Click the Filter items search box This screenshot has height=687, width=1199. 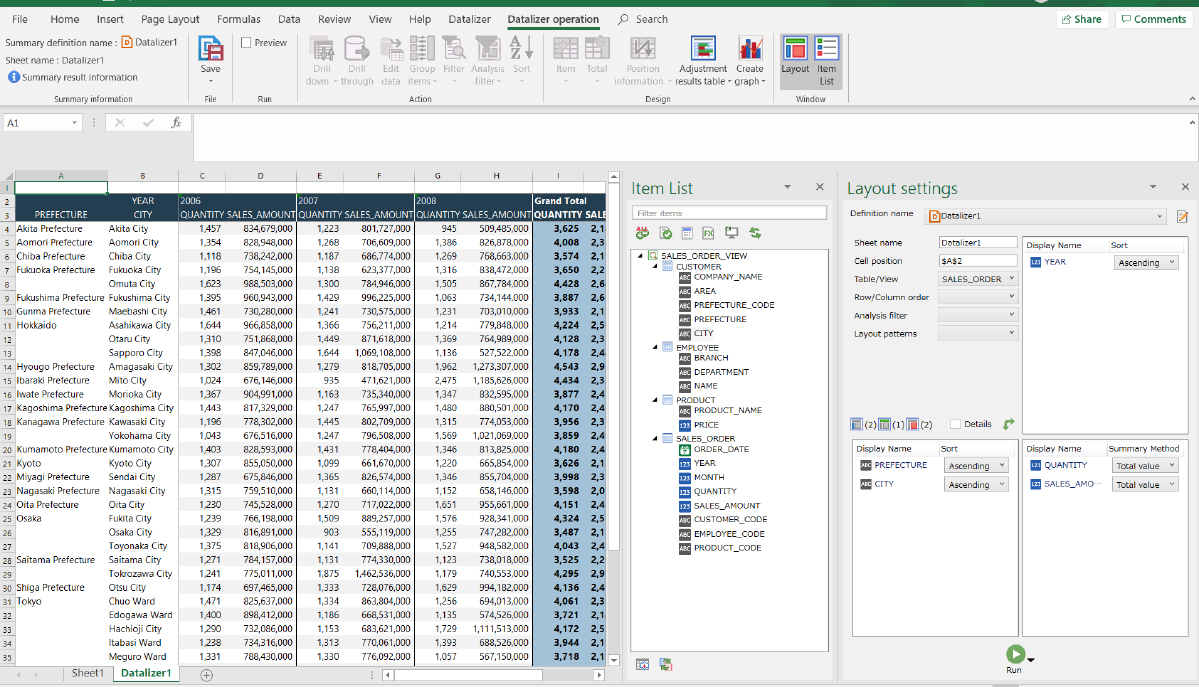(729, 213)
